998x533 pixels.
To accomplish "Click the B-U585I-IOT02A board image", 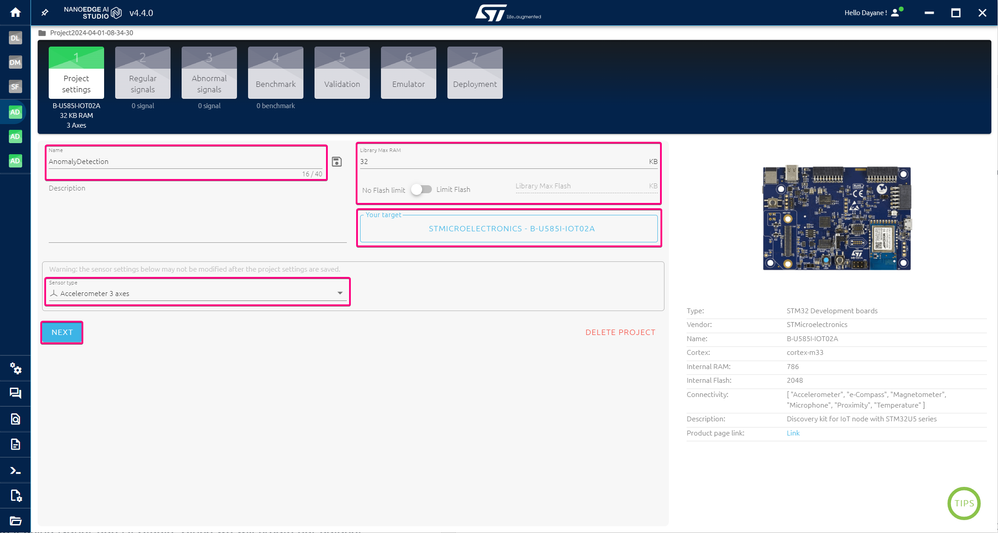I will [836, 218].
